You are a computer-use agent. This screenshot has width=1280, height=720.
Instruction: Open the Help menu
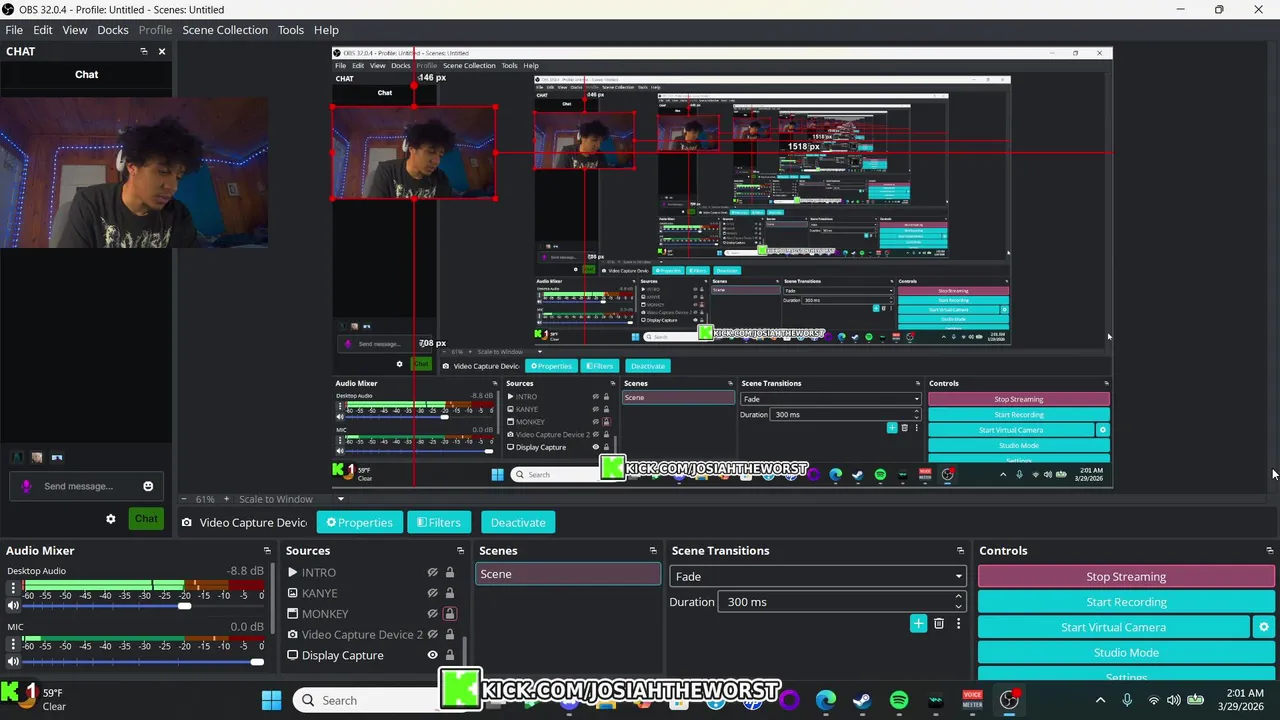tap(326, 30)
